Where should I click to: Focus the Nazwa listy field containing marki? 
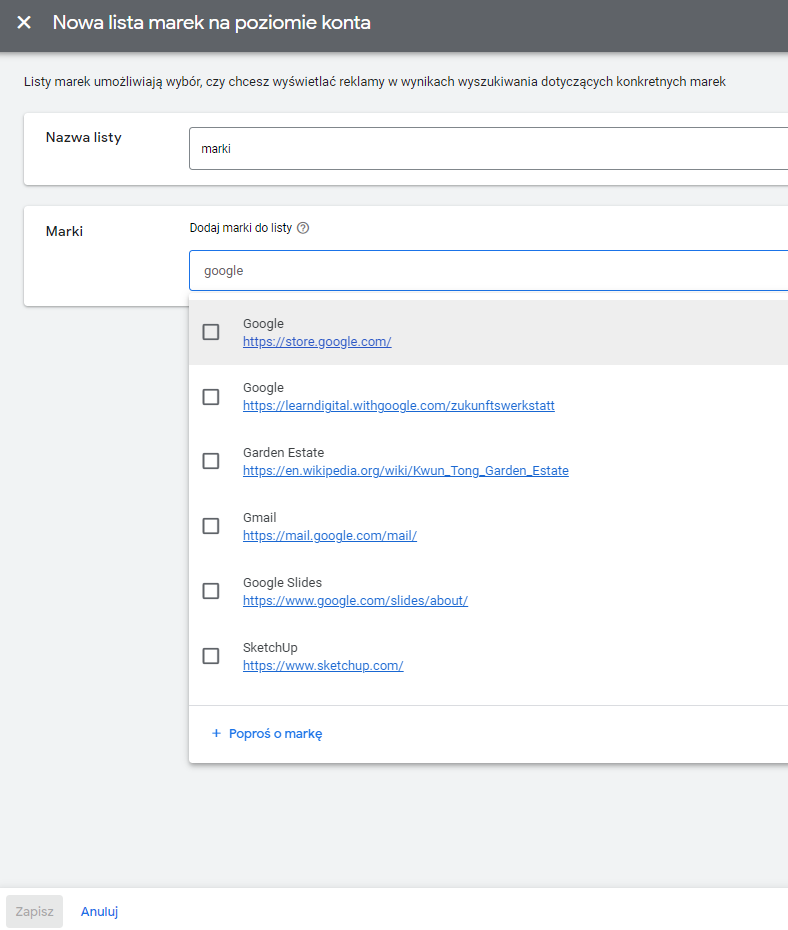point(489,148)
